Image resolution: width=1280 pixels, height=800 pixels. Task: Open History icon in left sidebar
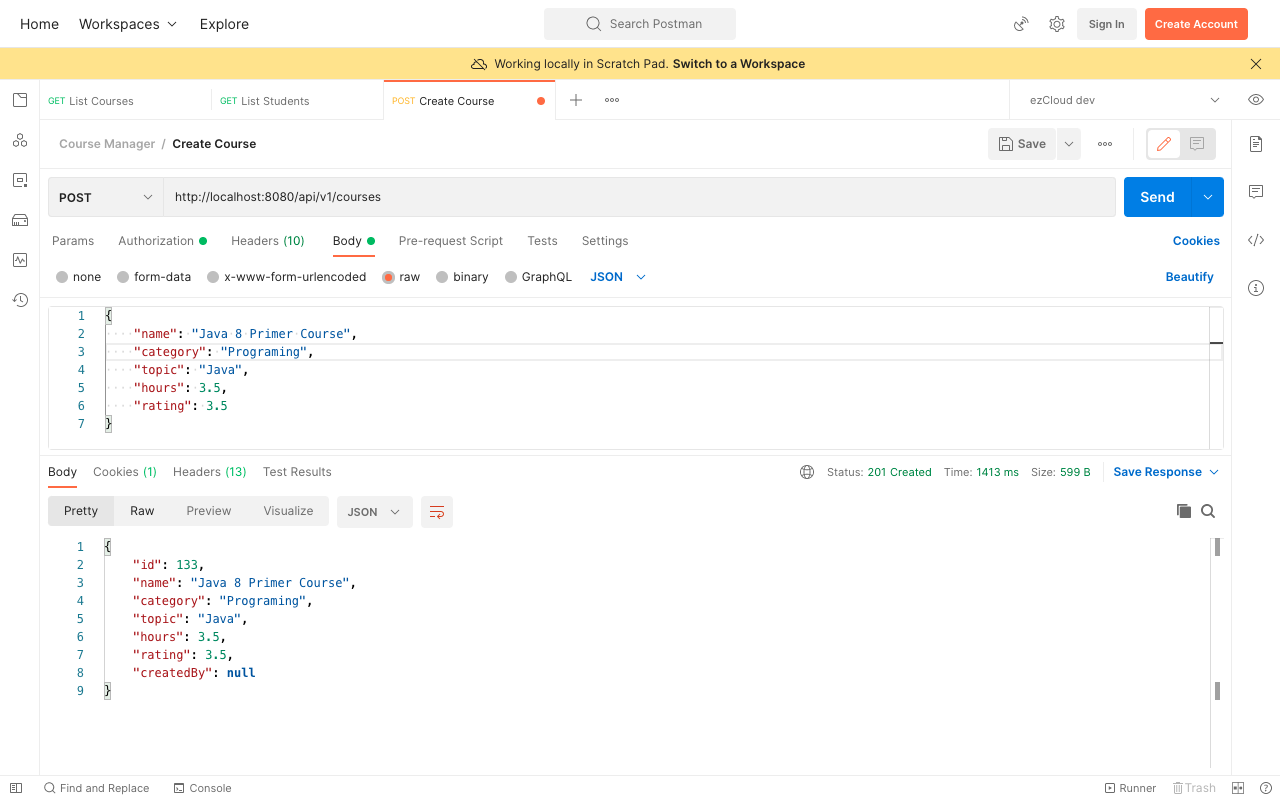pos(20,300)
